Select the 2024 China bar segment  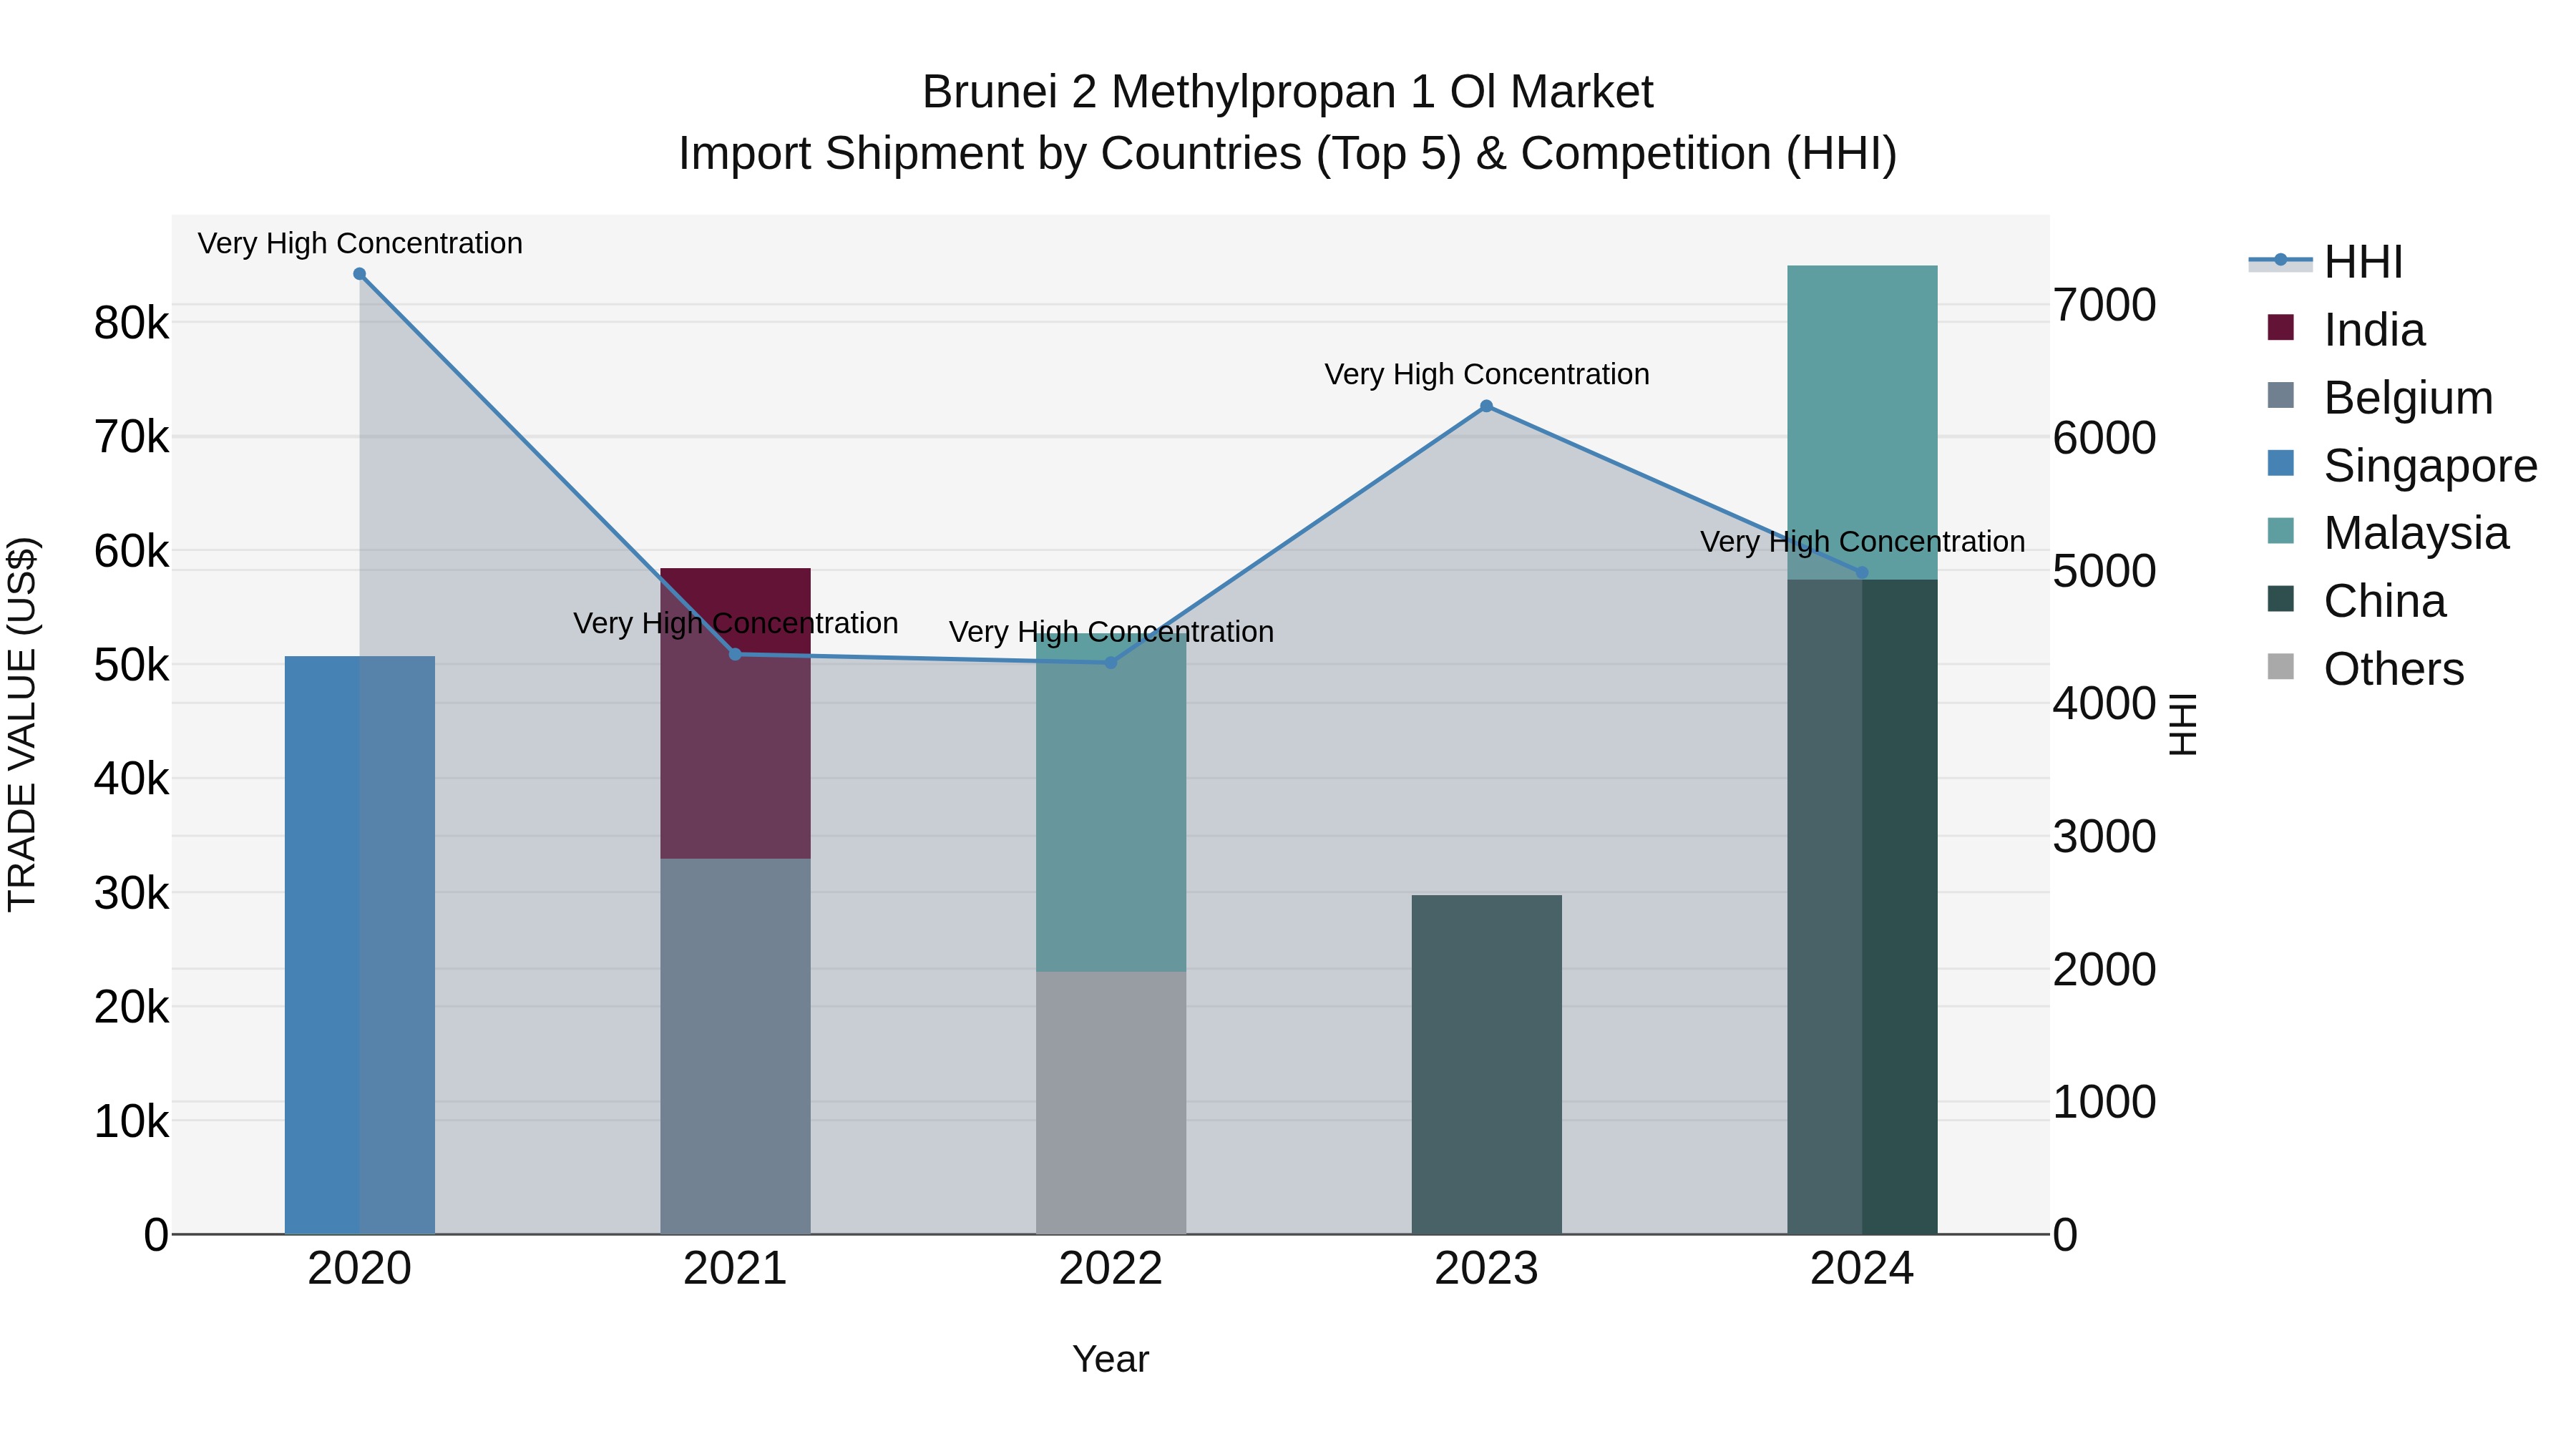1862,907
